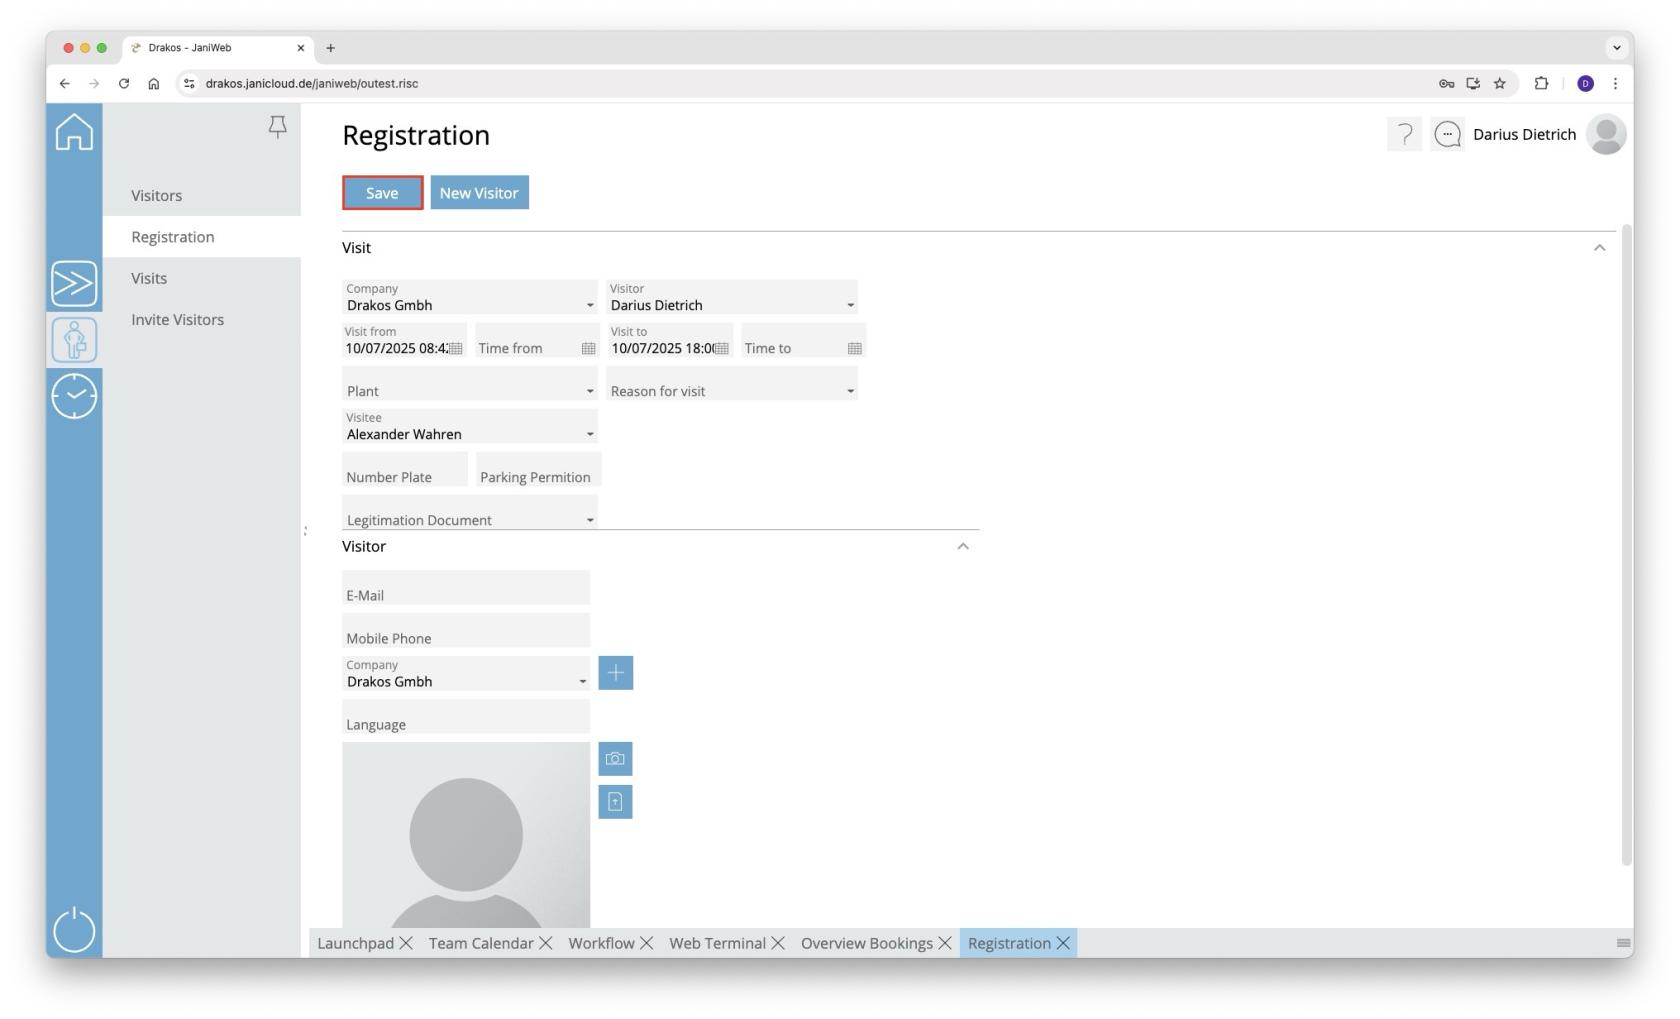This screenshot has width=1680, height=1019.
Task: Click the home icon in the blue sidebar
Action: coord(74,132)
